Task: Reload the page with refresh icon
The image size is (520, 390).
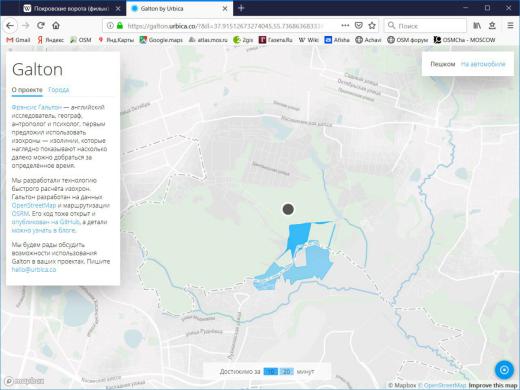Action: point(41,25)
